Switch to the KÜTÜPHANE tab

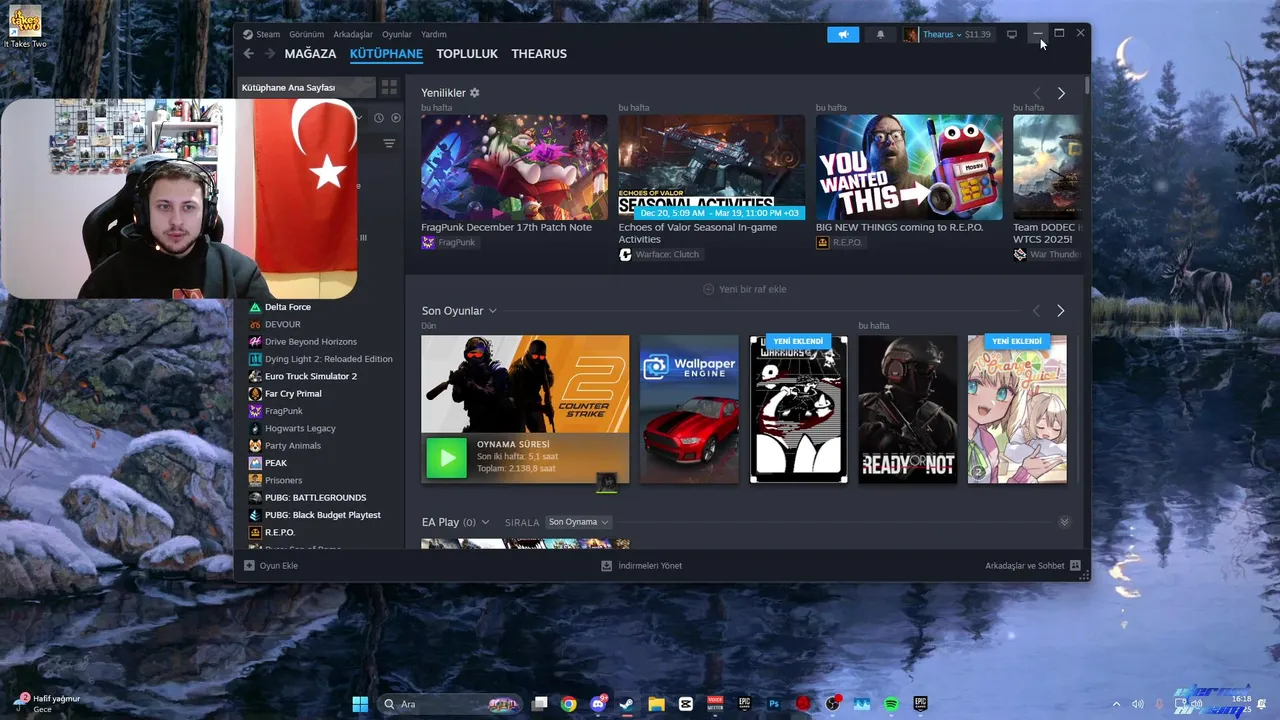click(386, 54)
